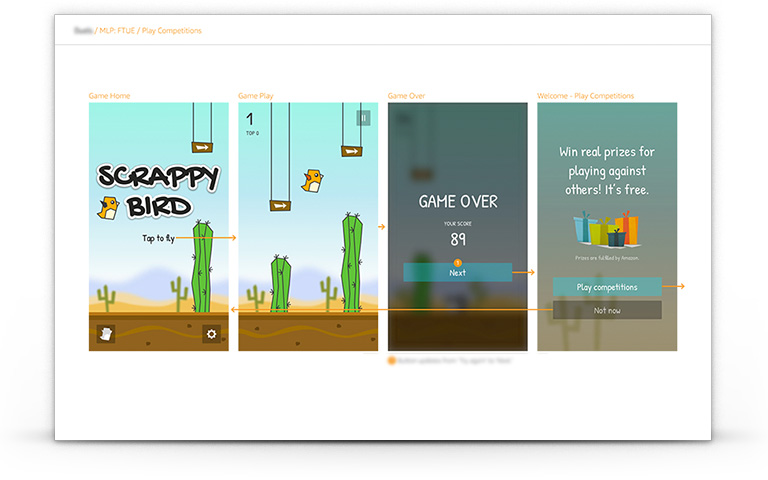
Task: Select the Game Over screen label
Action: coord(407,96)
